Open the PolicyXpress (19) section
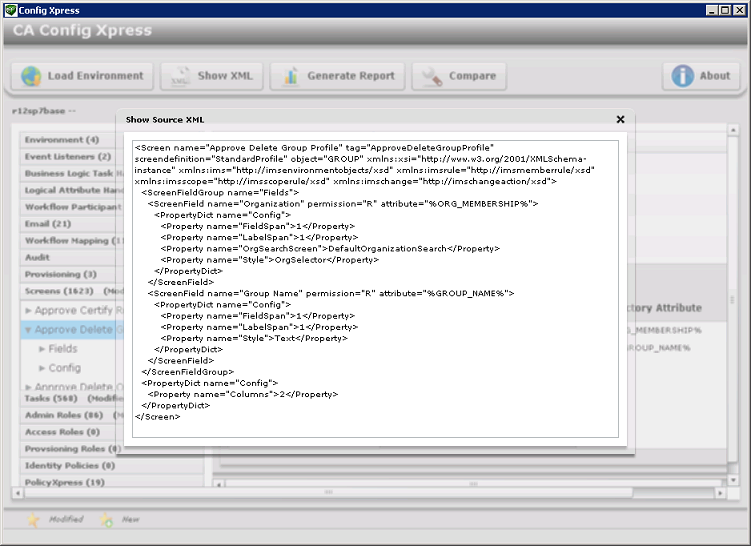Image resolution: width=751 pixels, height=546 pixels. tap(65, 483)
